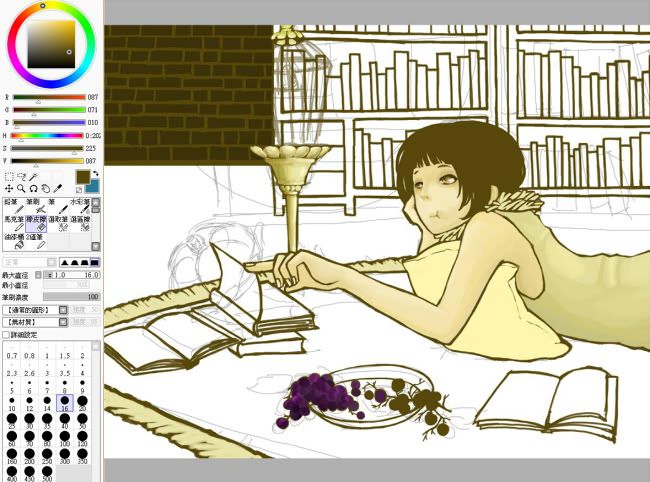
Task: Choose the rotate canvas tool
Action: 33,188
